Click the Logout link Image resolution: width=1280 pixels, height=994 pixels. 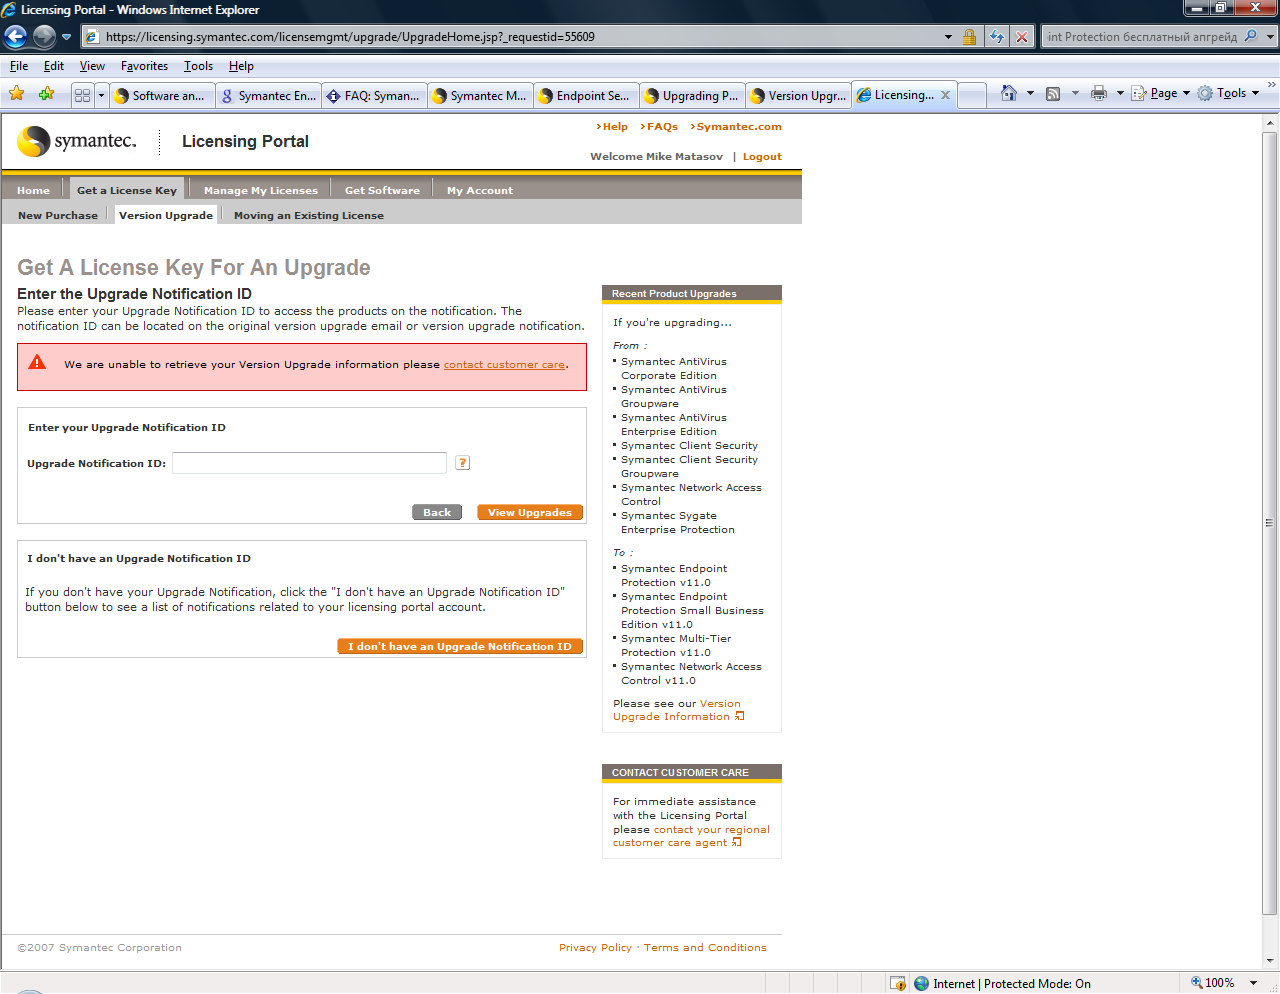(x=762, y=157)
